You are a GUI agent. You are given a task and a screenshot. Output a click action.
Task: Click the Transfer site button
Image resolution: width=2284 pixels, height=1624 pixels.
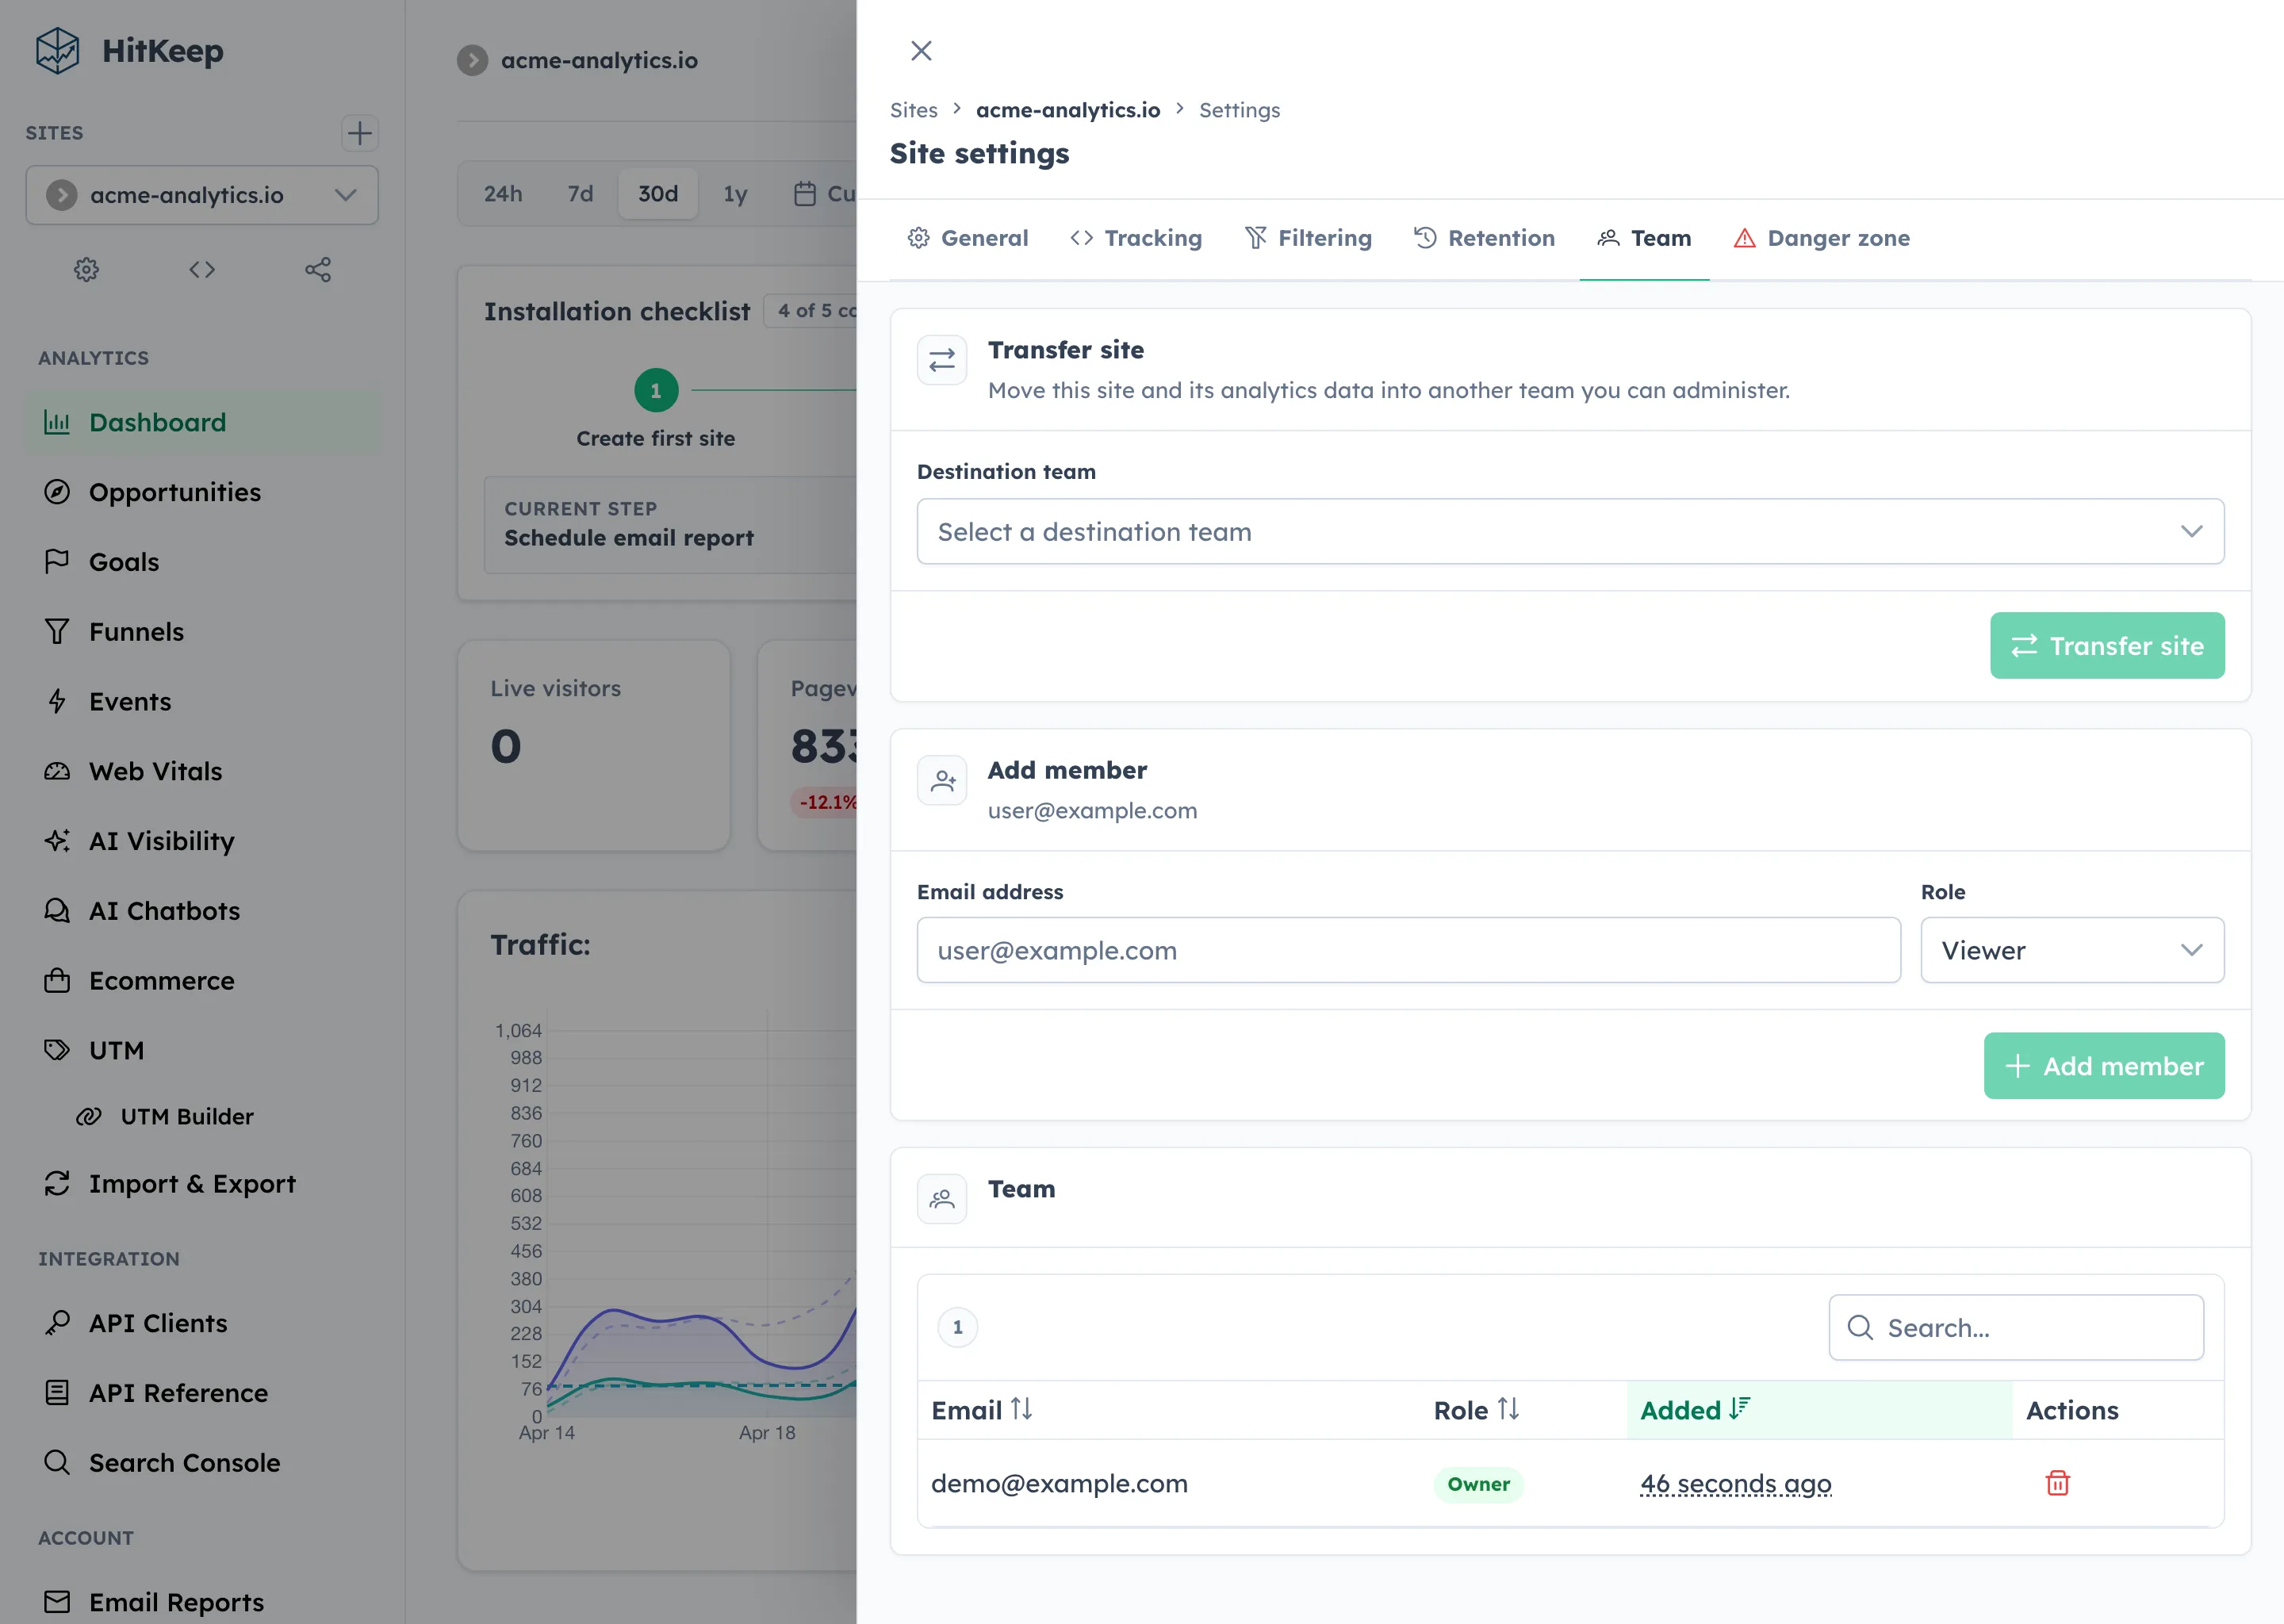[2107, 646]
